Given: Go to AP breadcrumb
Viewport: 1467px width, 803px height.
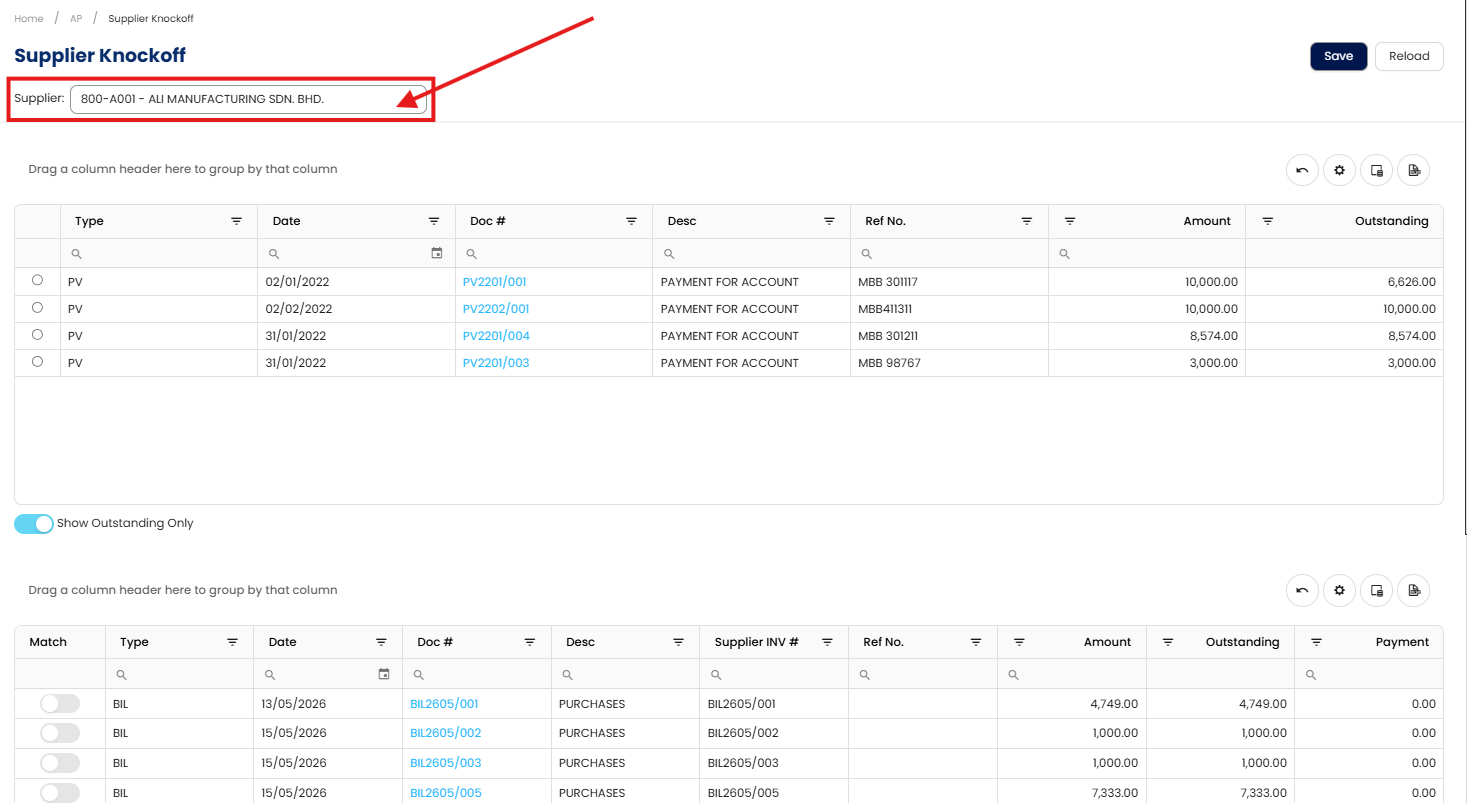Looking at the screenshot, I should 76,19.
